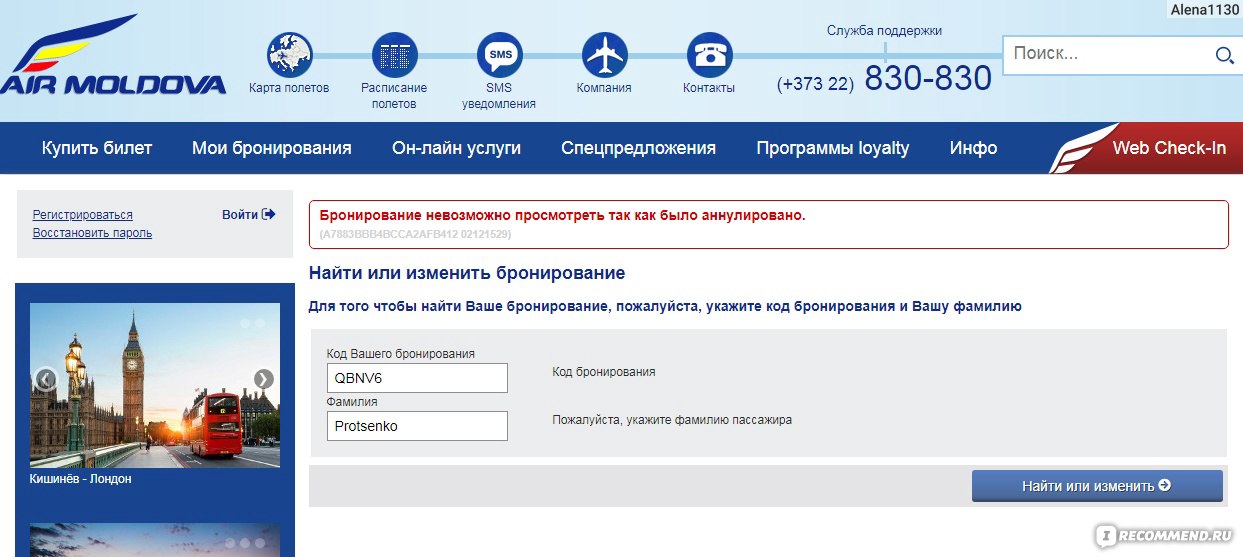
Task: Click the search magnifier icon
Action: (1224, 56)
